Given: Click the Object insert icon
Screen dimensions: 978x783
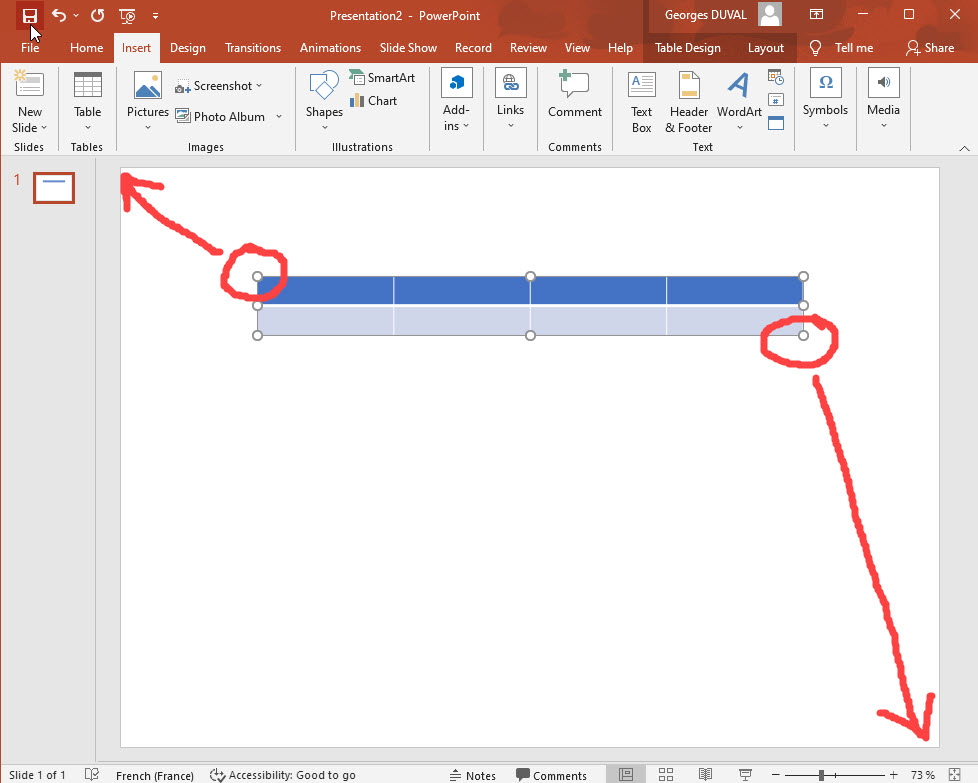Looking at the screenshot, I should 776,123.
